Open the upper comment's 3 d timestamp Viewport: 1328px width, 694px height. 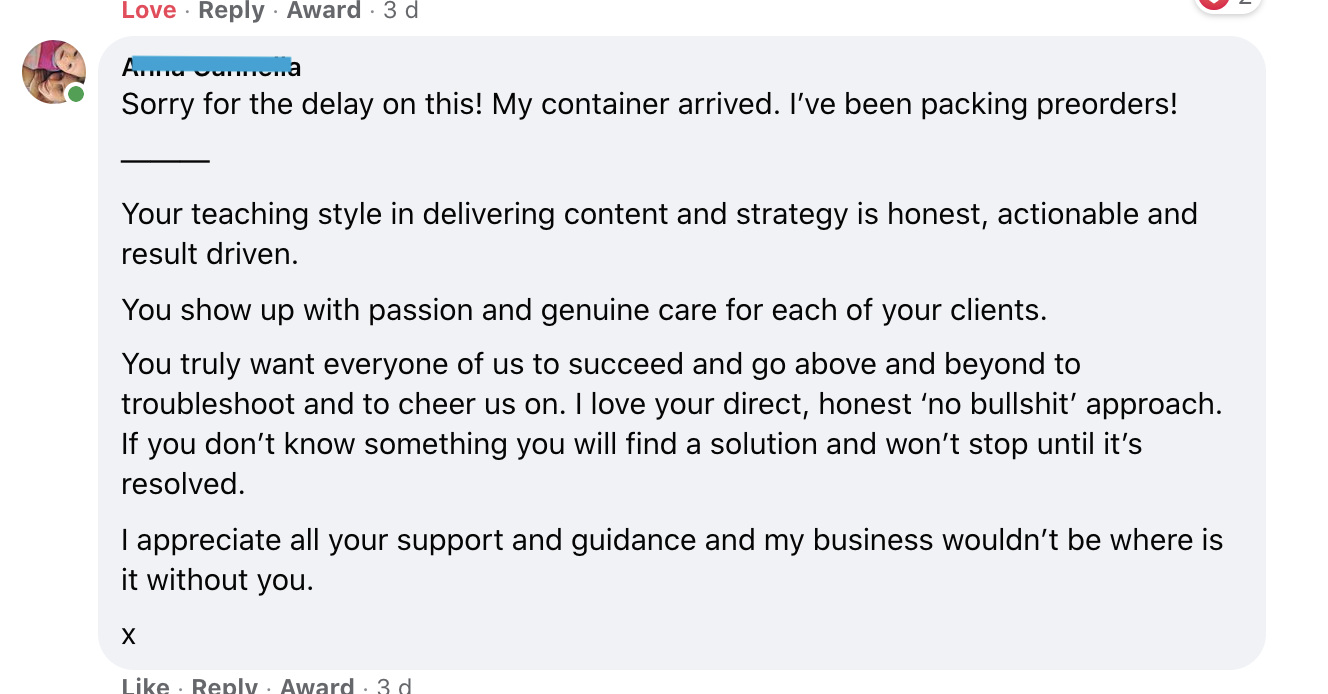pos(401,10)
